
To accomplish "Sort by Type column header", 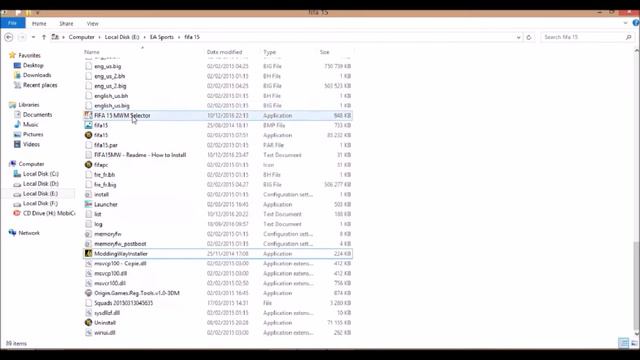I will coord(269,52).
